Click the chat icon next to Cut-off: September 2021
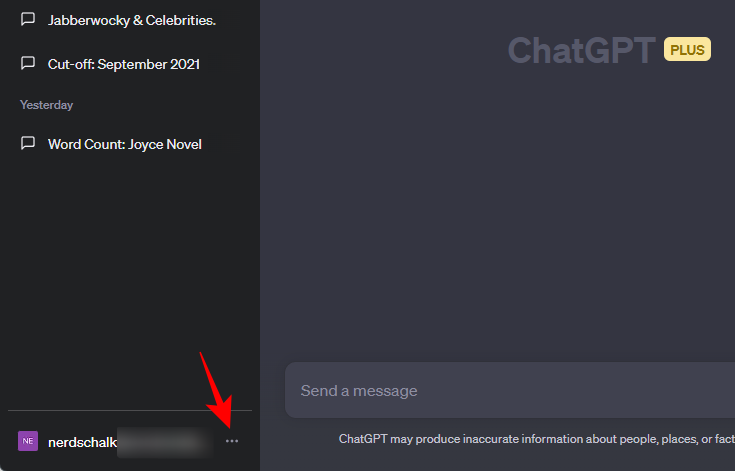The width and height of the screenshot is (735, 471). (28, 64)
